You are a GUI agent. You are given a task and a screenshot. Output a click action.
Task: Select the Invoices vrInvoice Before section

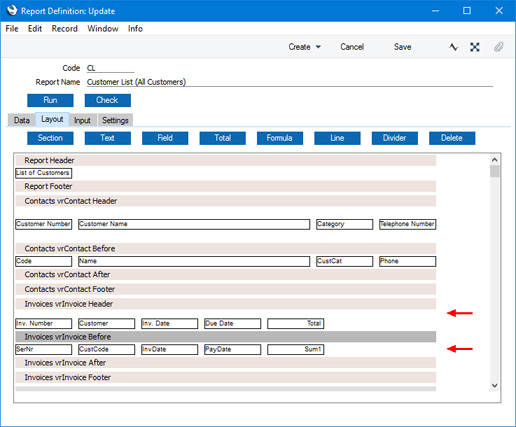pos(226,337)
